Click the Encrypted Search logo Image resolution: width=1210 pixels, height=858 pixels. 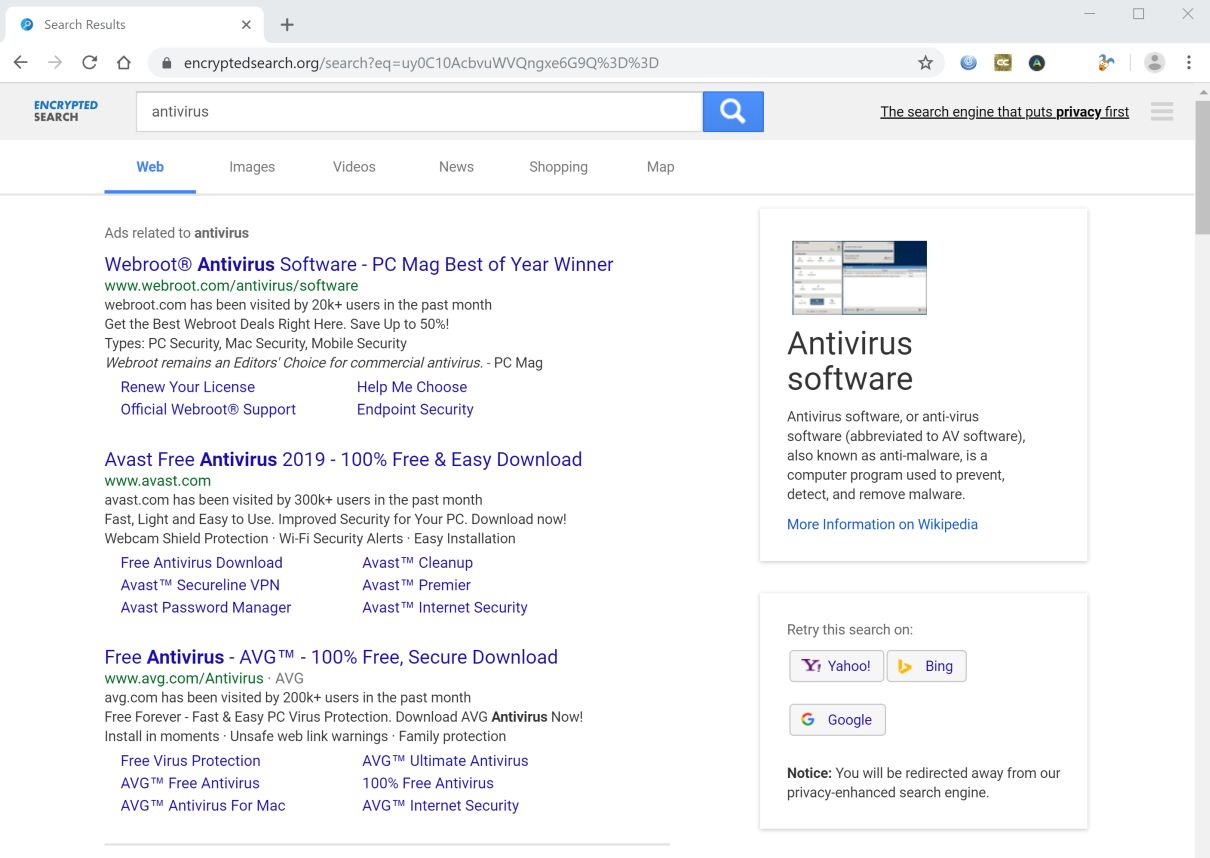(x=66, y=111)
